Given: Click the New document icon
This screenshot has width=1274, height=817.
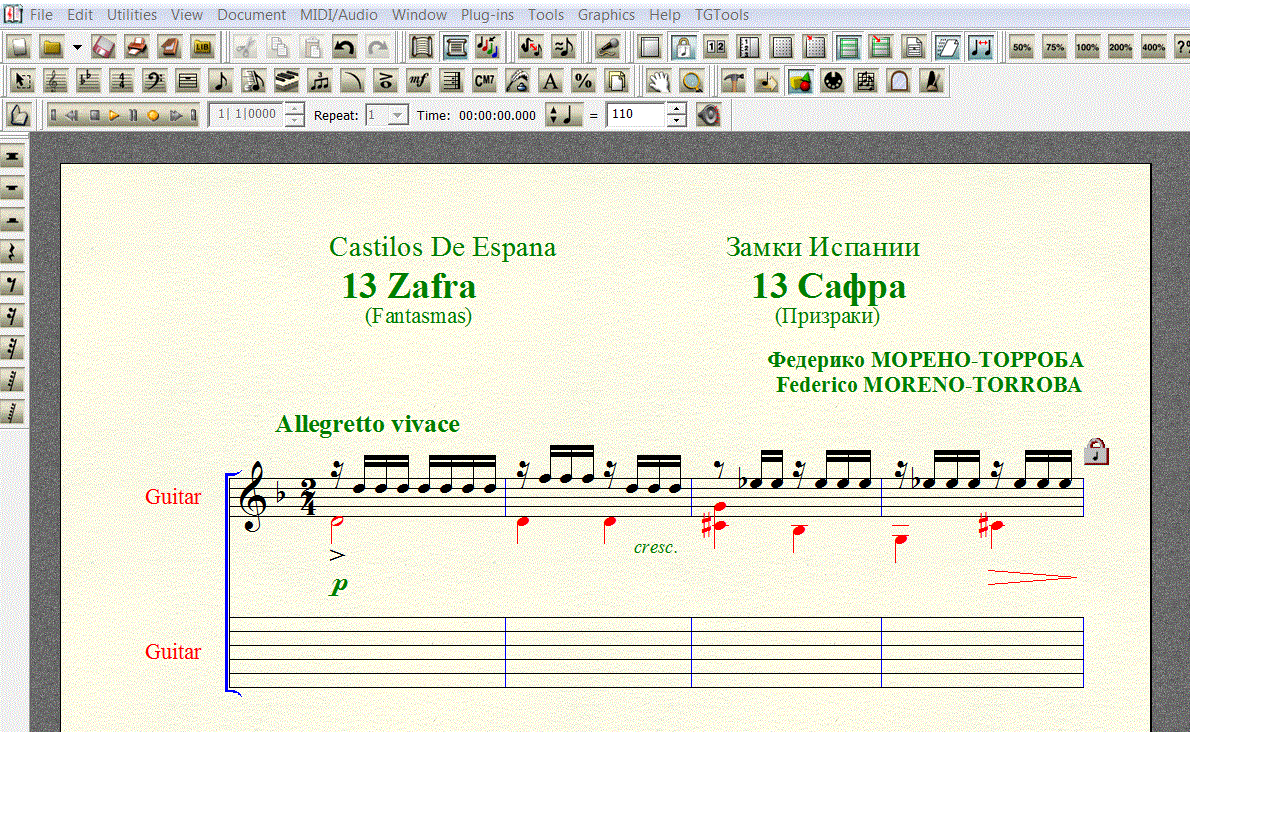Looking at the screenshot, I should 18,47.
